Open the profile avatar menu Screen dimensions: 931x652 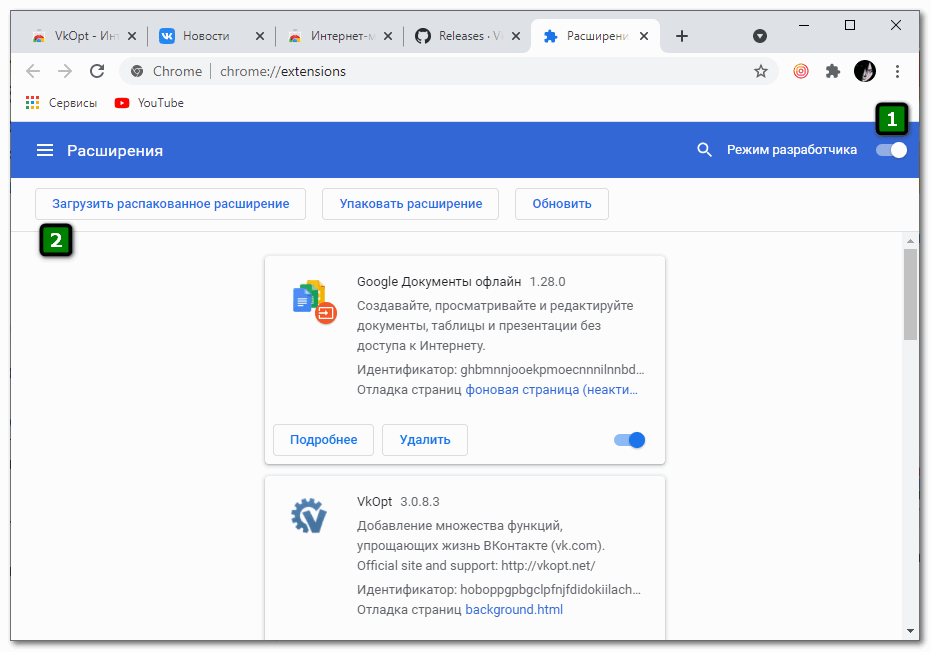pos(864,71)
